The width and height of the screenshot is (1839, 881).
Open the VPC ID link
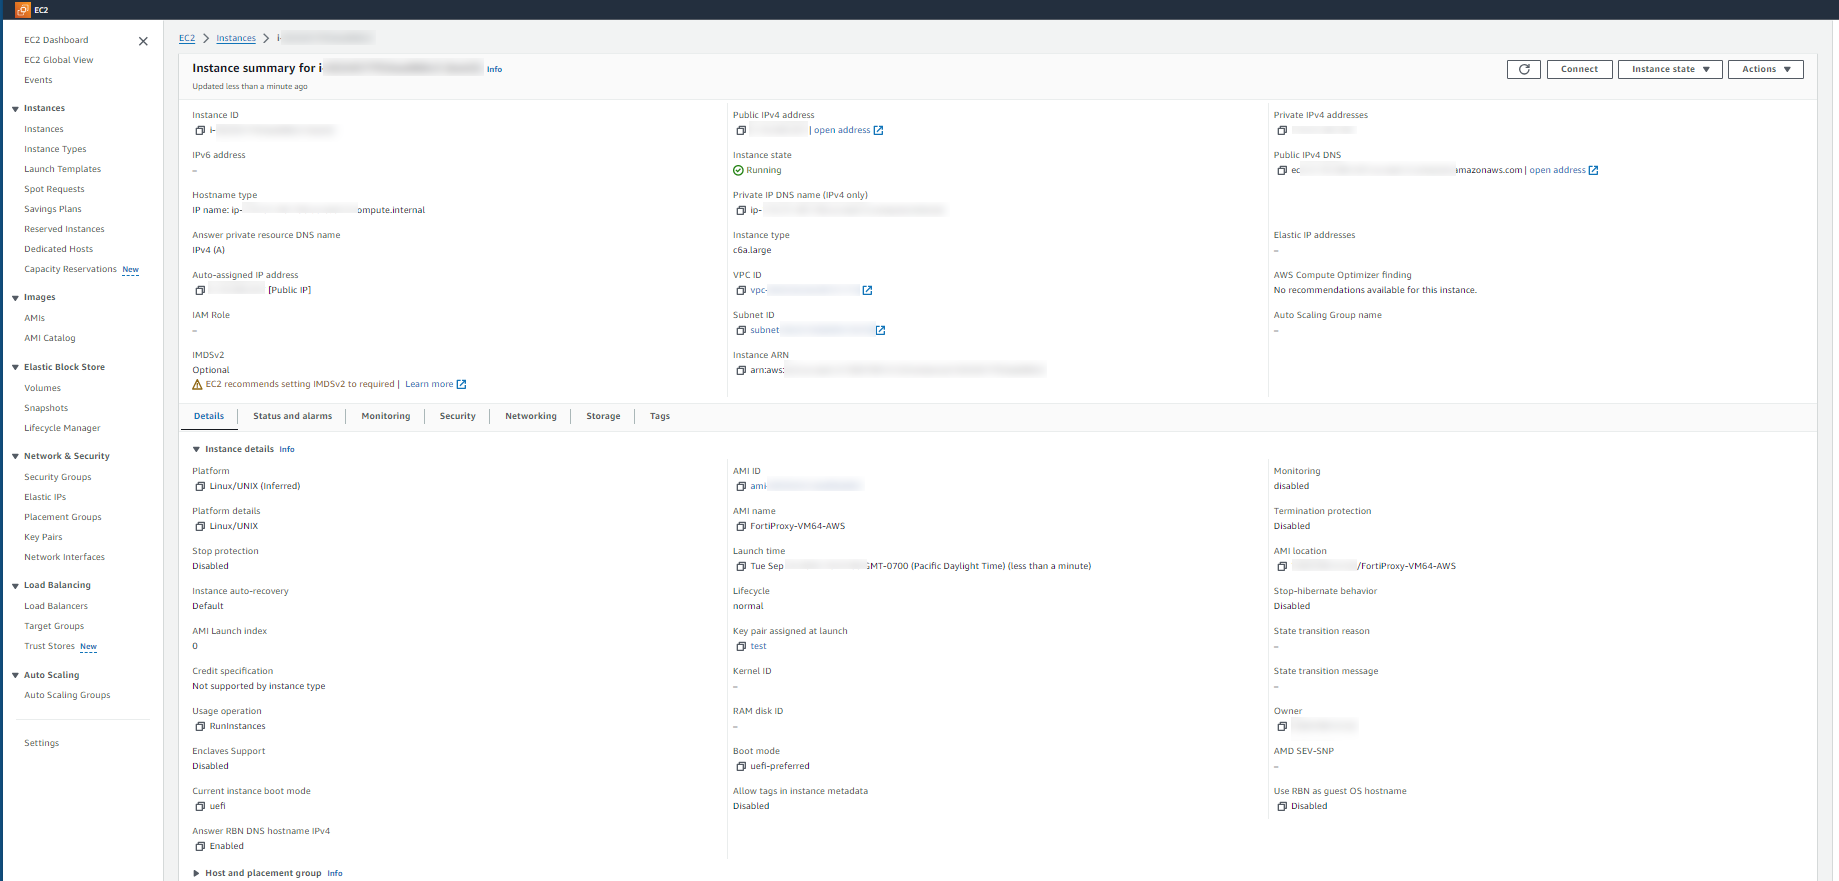811,290
